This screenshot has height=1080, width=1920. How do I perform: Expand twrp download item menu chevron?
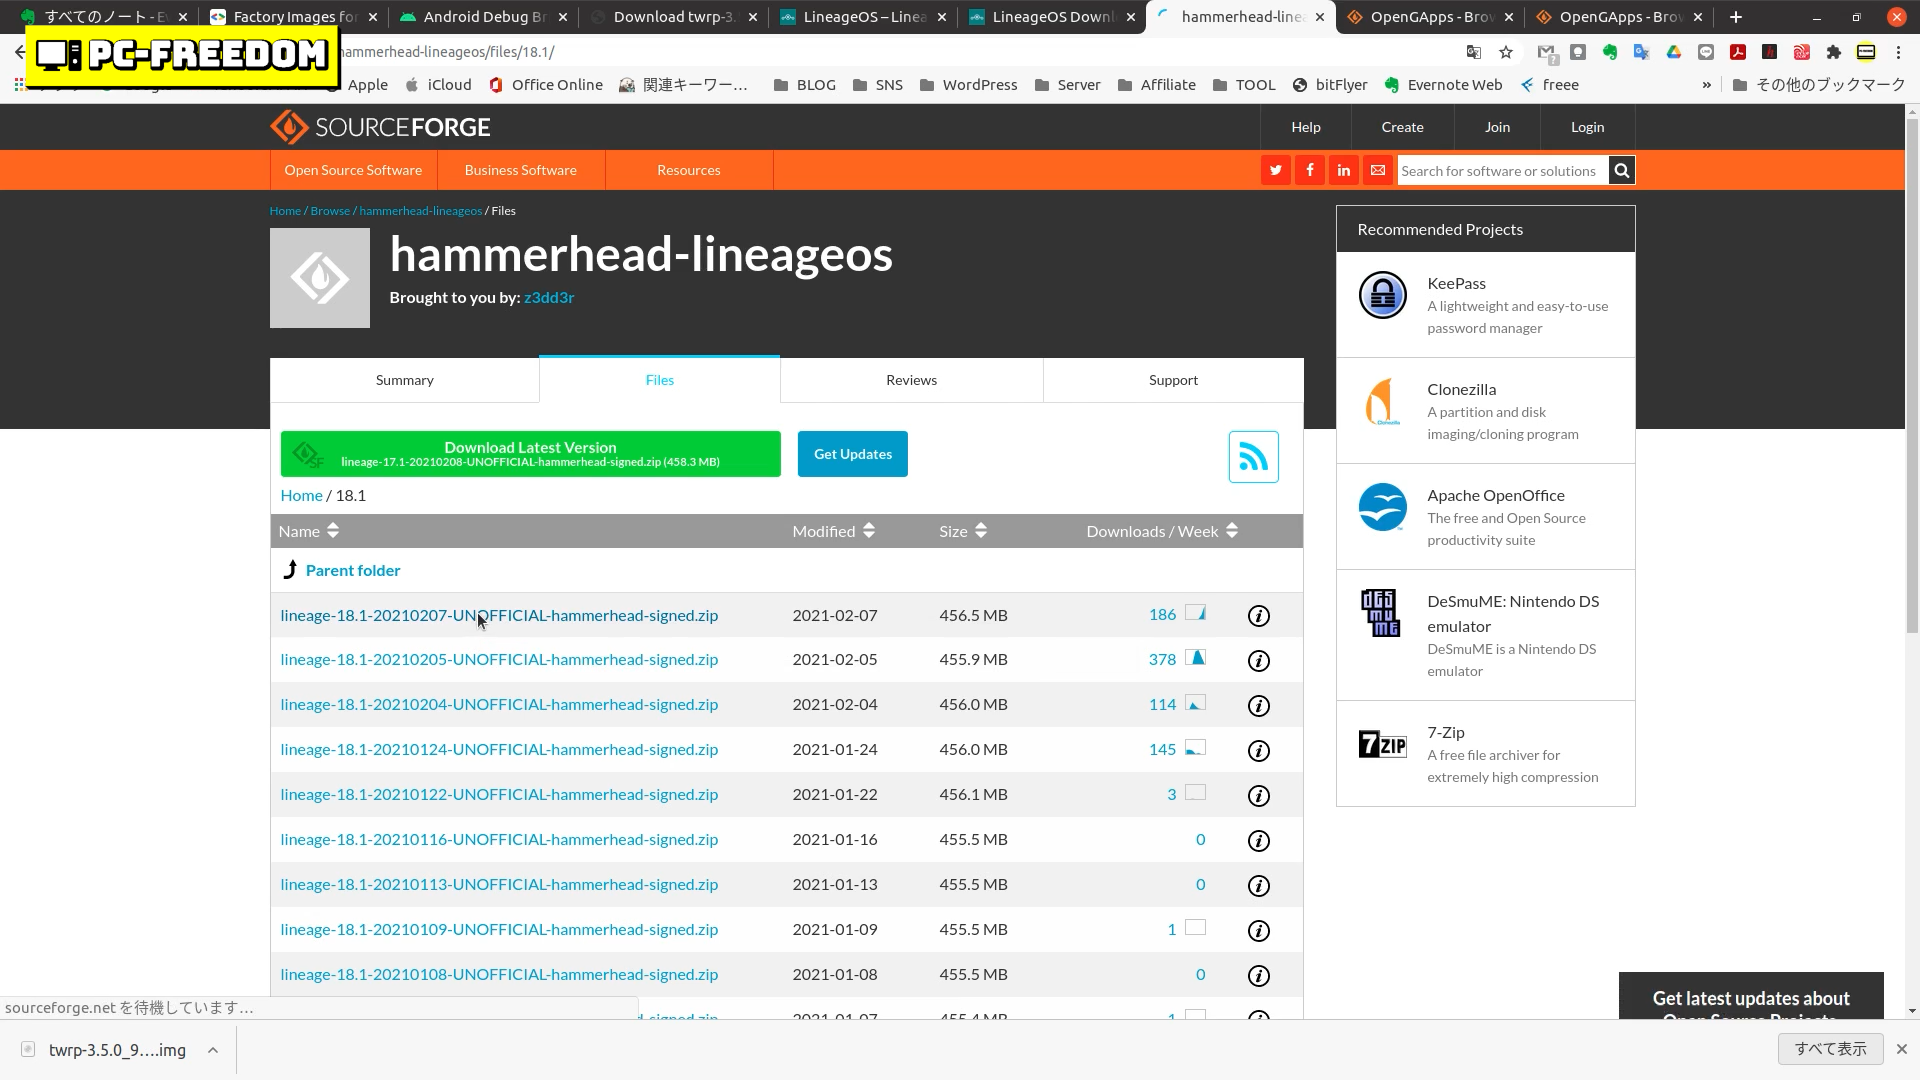coord(213,1050)
